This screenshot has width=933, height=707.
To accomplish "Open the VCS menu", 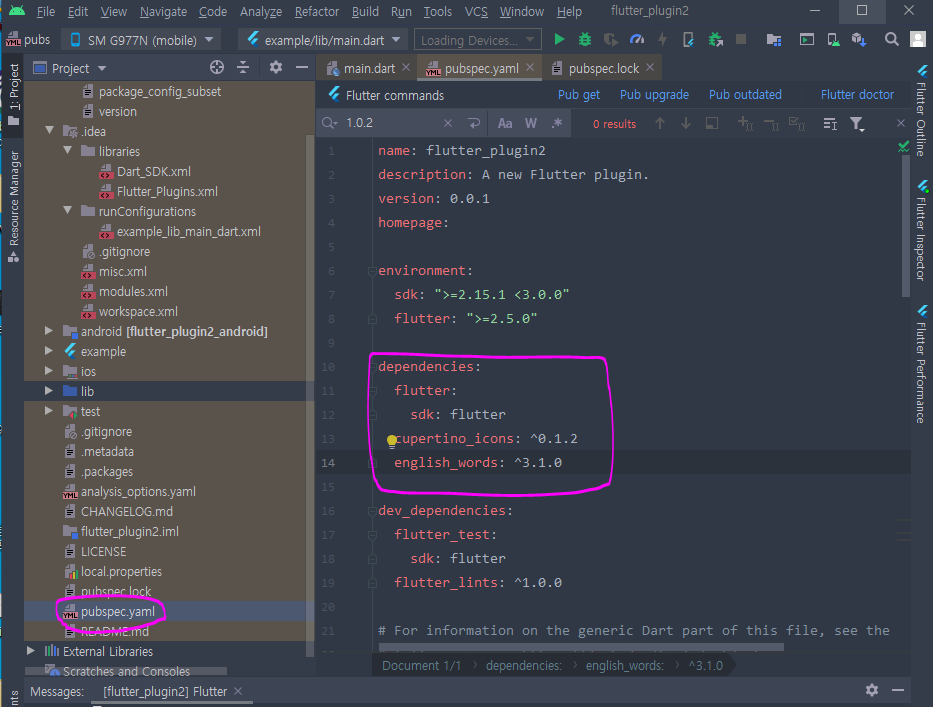I will click(x=475, y=11).
